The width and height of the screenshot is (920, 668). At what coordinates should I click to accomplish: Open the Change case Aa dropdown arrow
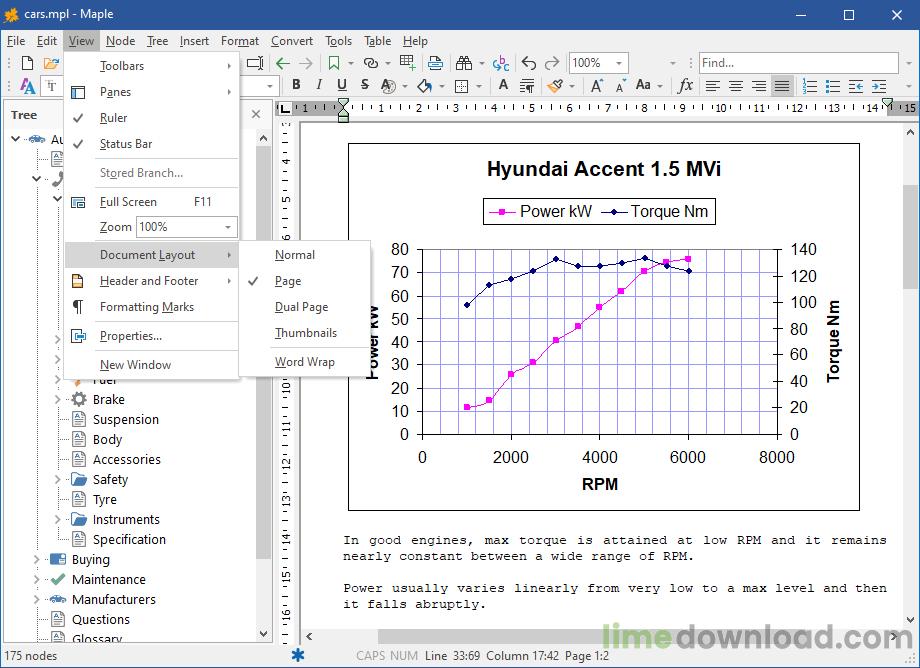click(x=660, y=86)
